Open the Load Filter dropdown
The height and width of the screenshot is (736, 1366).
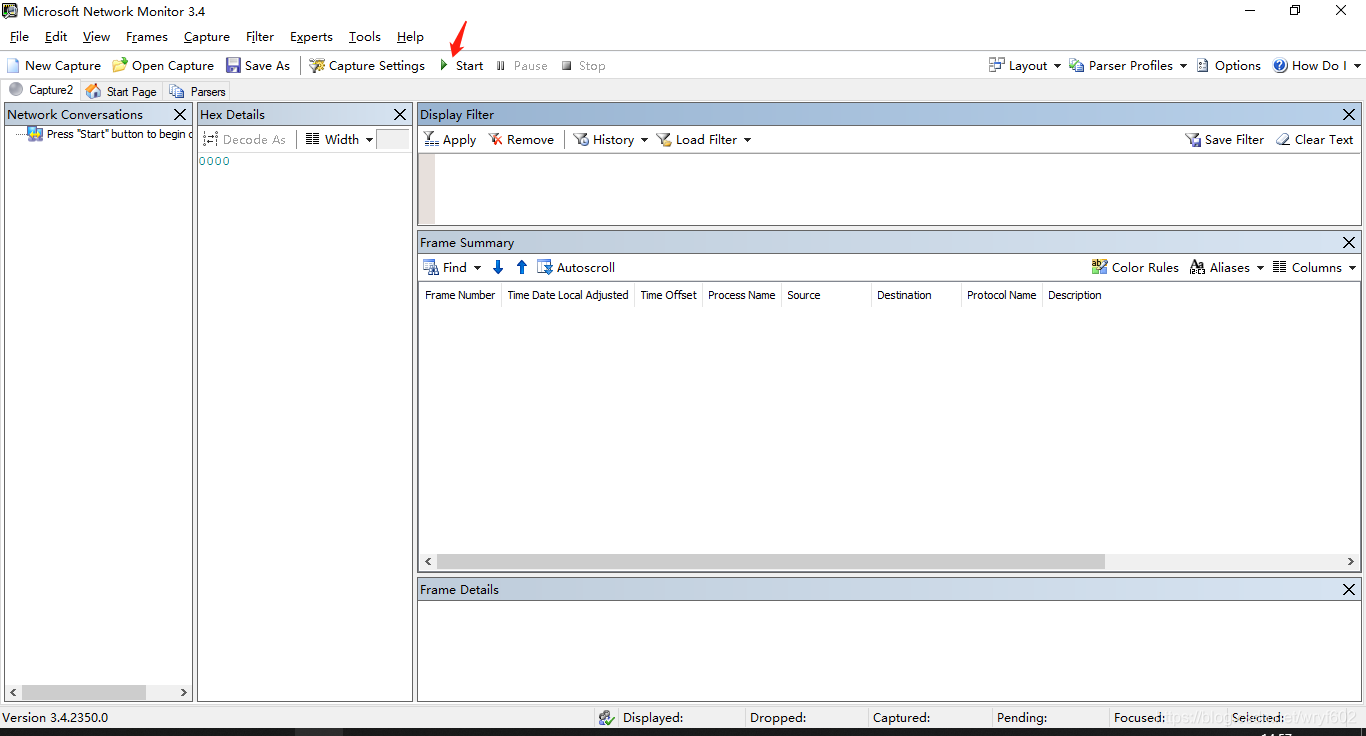pos(704,140)
